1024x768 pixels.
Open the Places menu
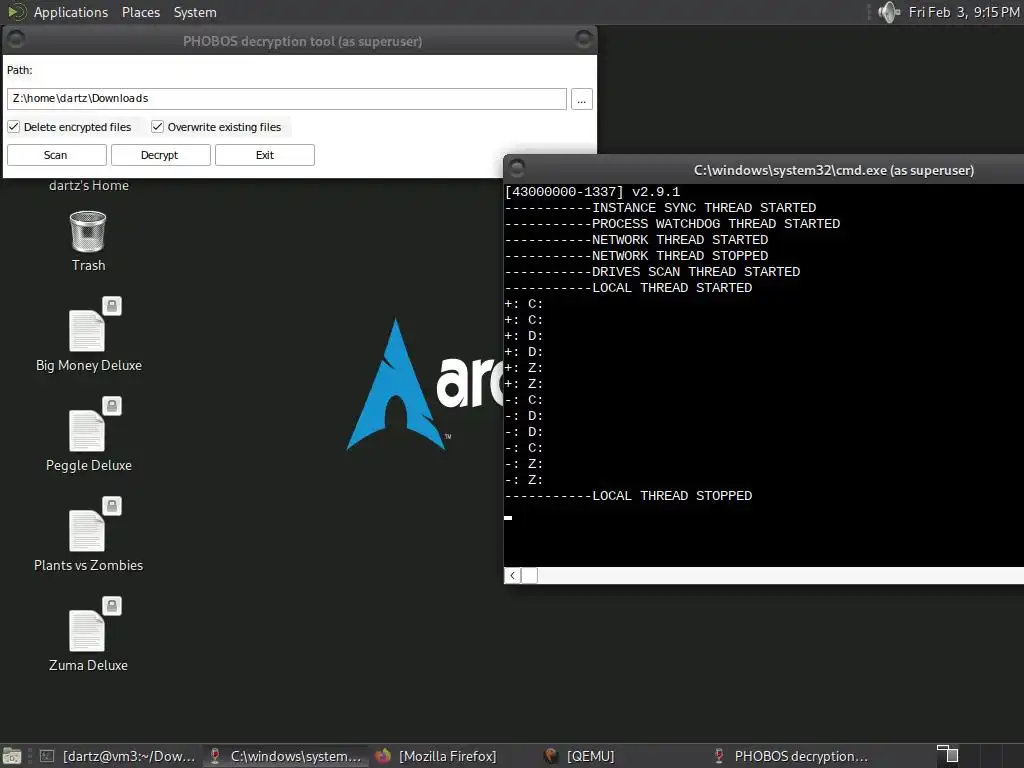pyautogui.click(x=141, y=12)
